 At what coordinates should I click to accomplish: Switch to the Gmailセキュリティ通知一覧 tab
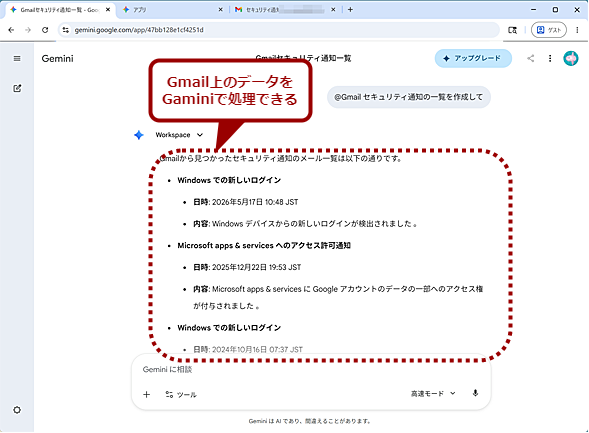coord(60,10)
